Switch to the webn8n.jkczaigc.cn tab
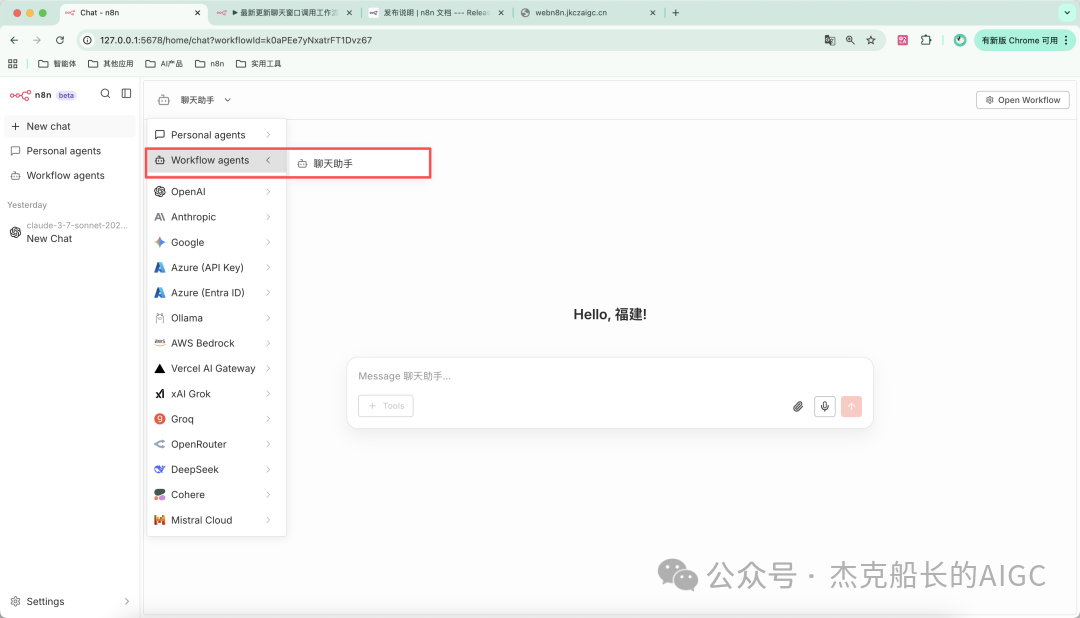Image resolution: width=1080 pixels, height=618 pixels. (x=588, y=12)
